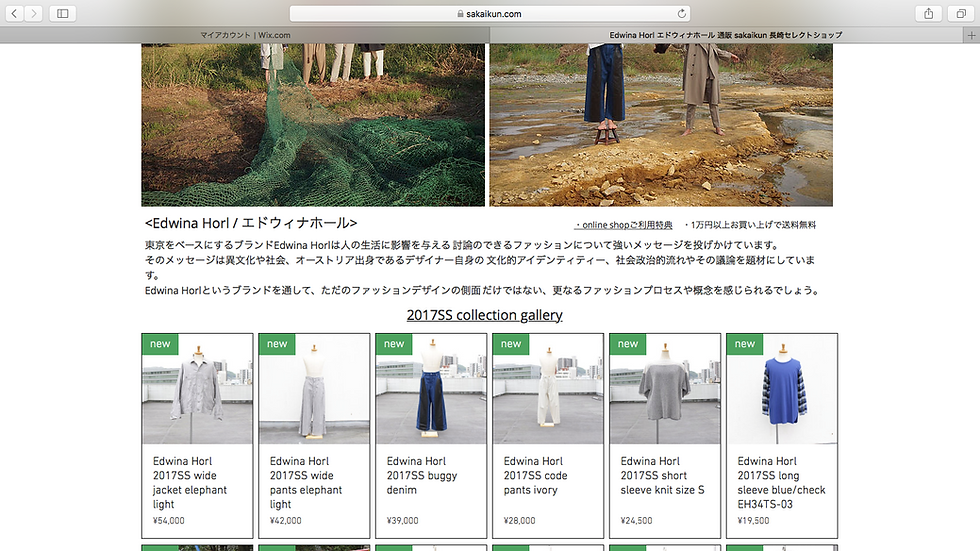Show all tabs overview icon
The image size is (980, 551).
point(961,13)
